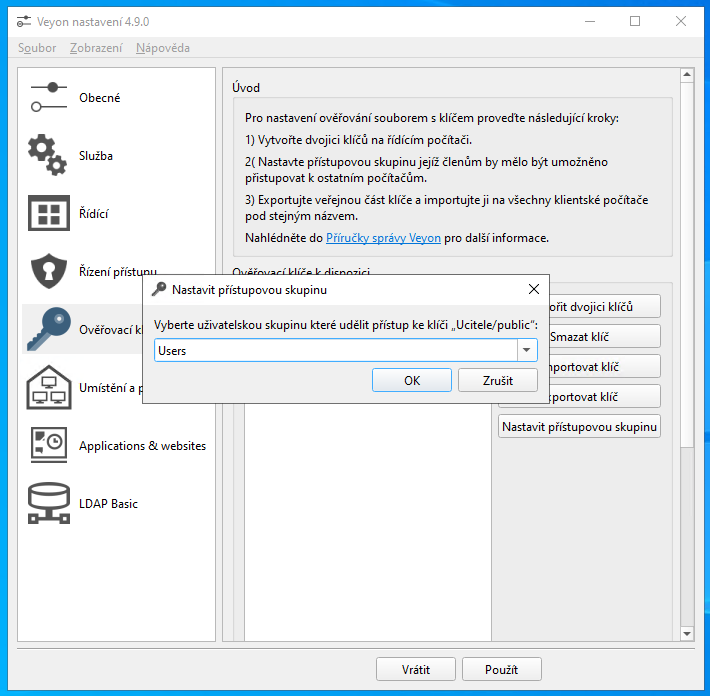Open the Řízení přístupu shield icon

tap(48, 271)
